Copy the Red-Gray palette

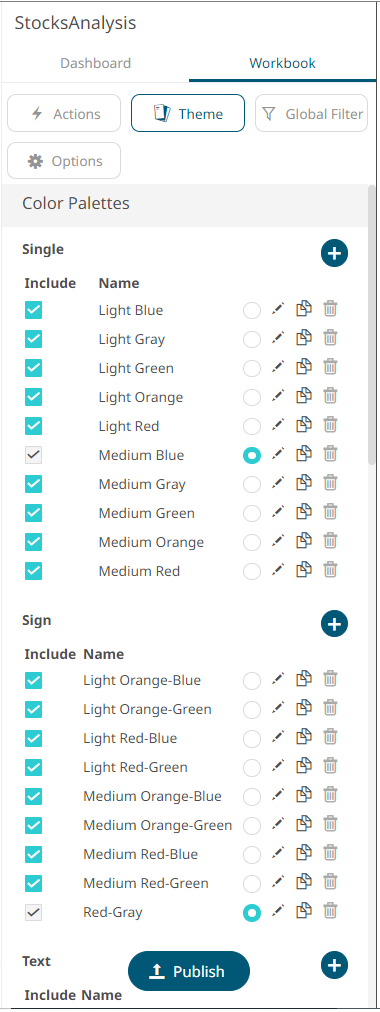click(304, 910)
